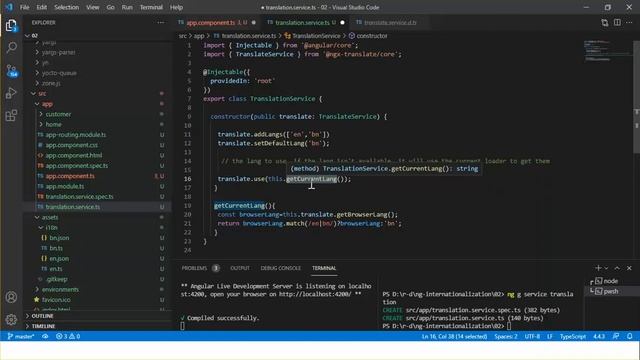
Task: Click the master branch status item
Action: (x=21, y=336)
